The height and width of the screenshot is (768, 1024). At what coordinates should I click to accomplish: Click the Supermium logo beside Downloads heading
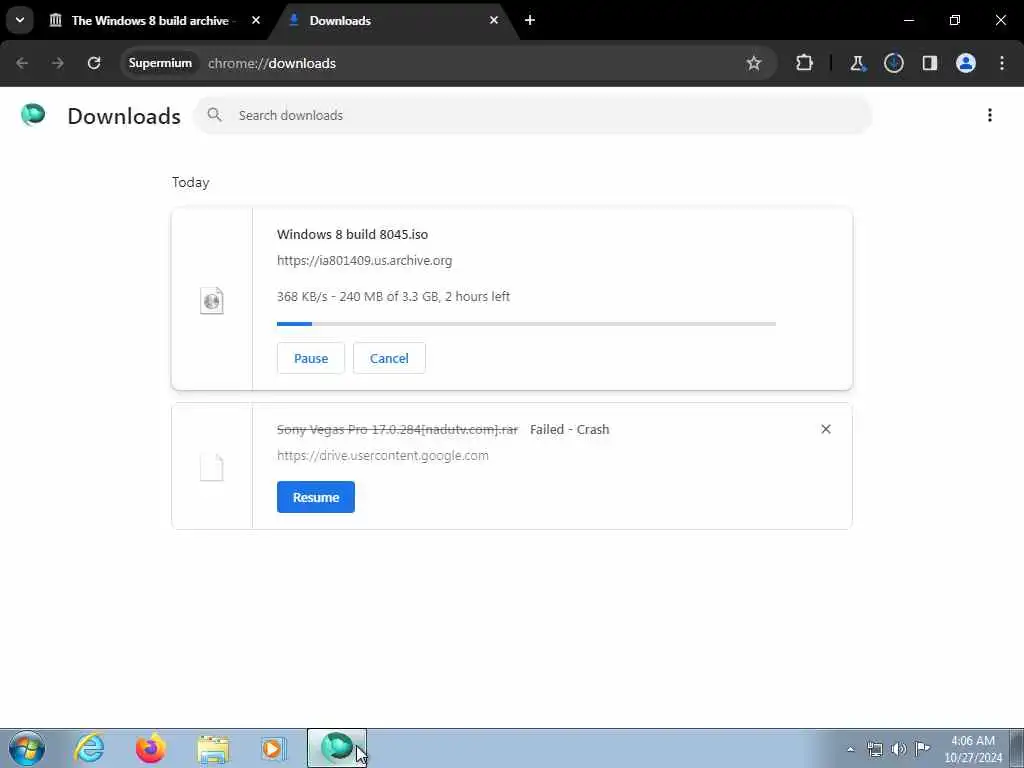point(33,115)
